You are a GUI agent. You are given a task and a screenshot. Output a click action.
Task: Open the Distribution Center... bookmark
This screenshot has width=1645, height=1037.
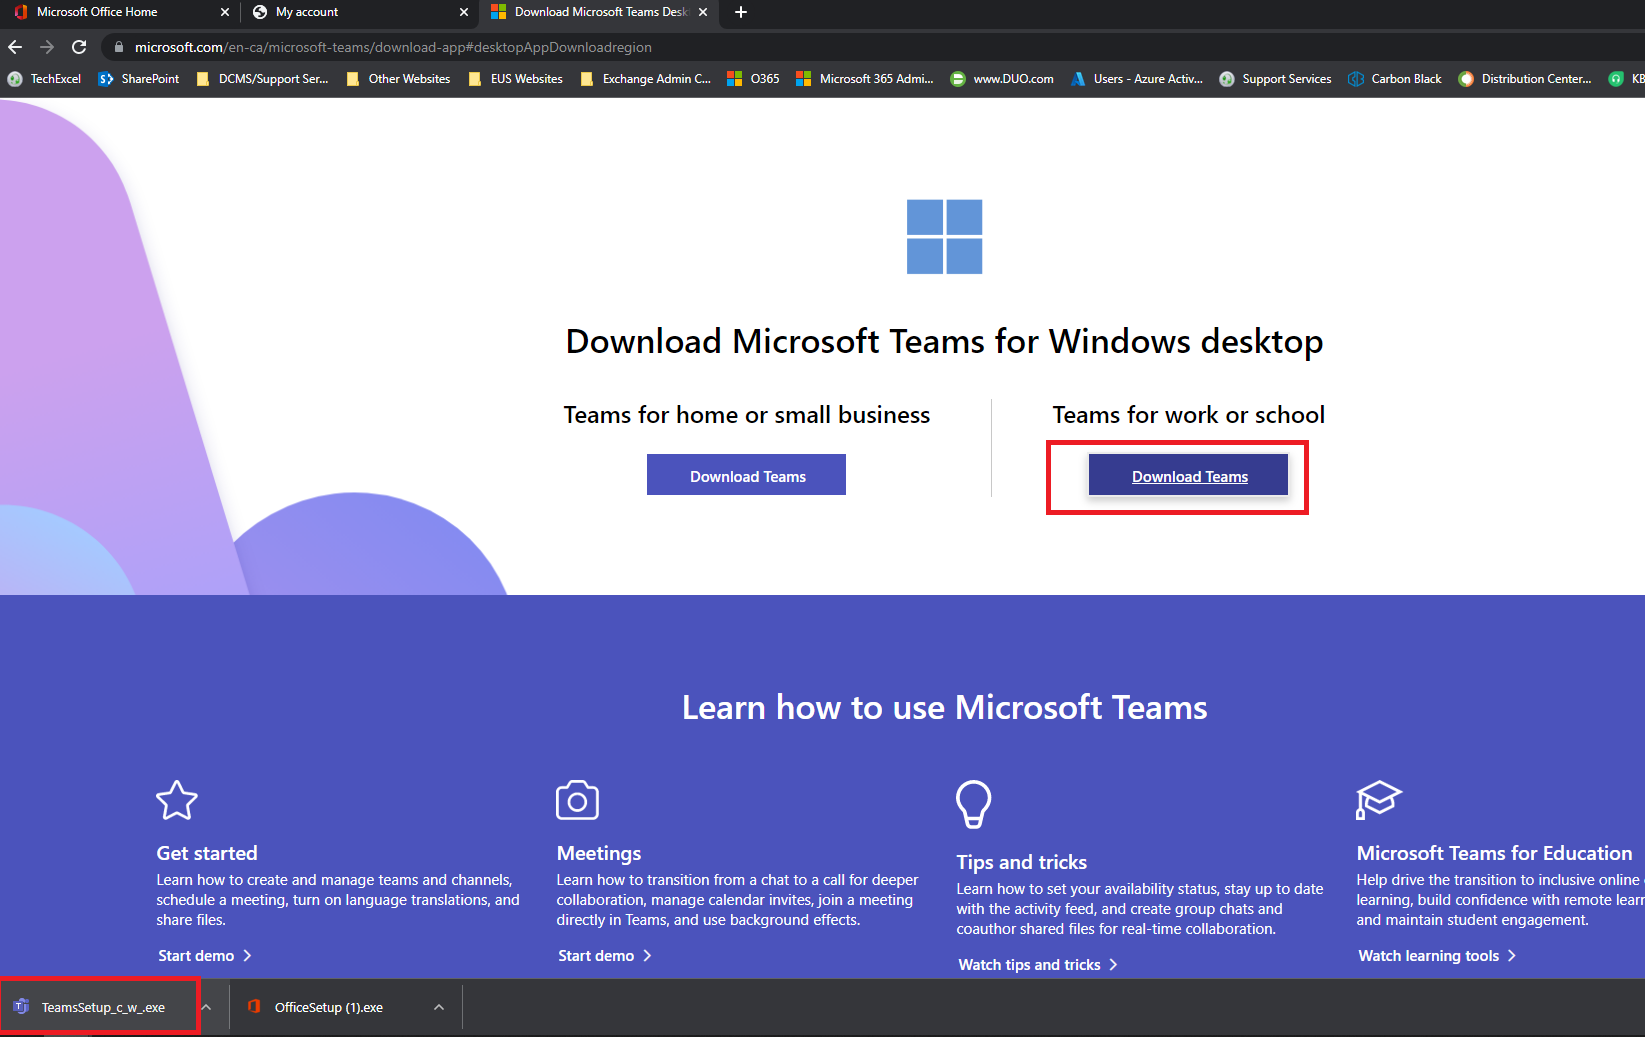point(1525,79)
